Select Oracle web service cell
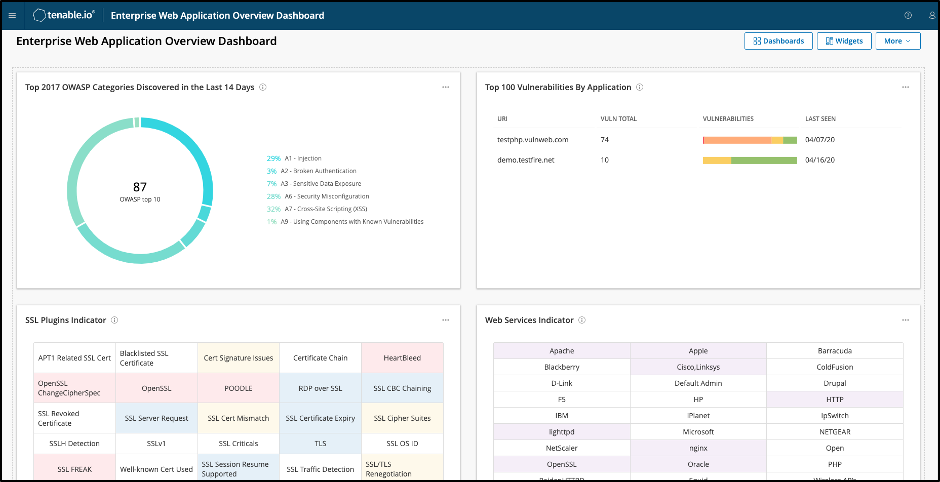The width and height of the screenshot is (940, 482). click(698, 464)
